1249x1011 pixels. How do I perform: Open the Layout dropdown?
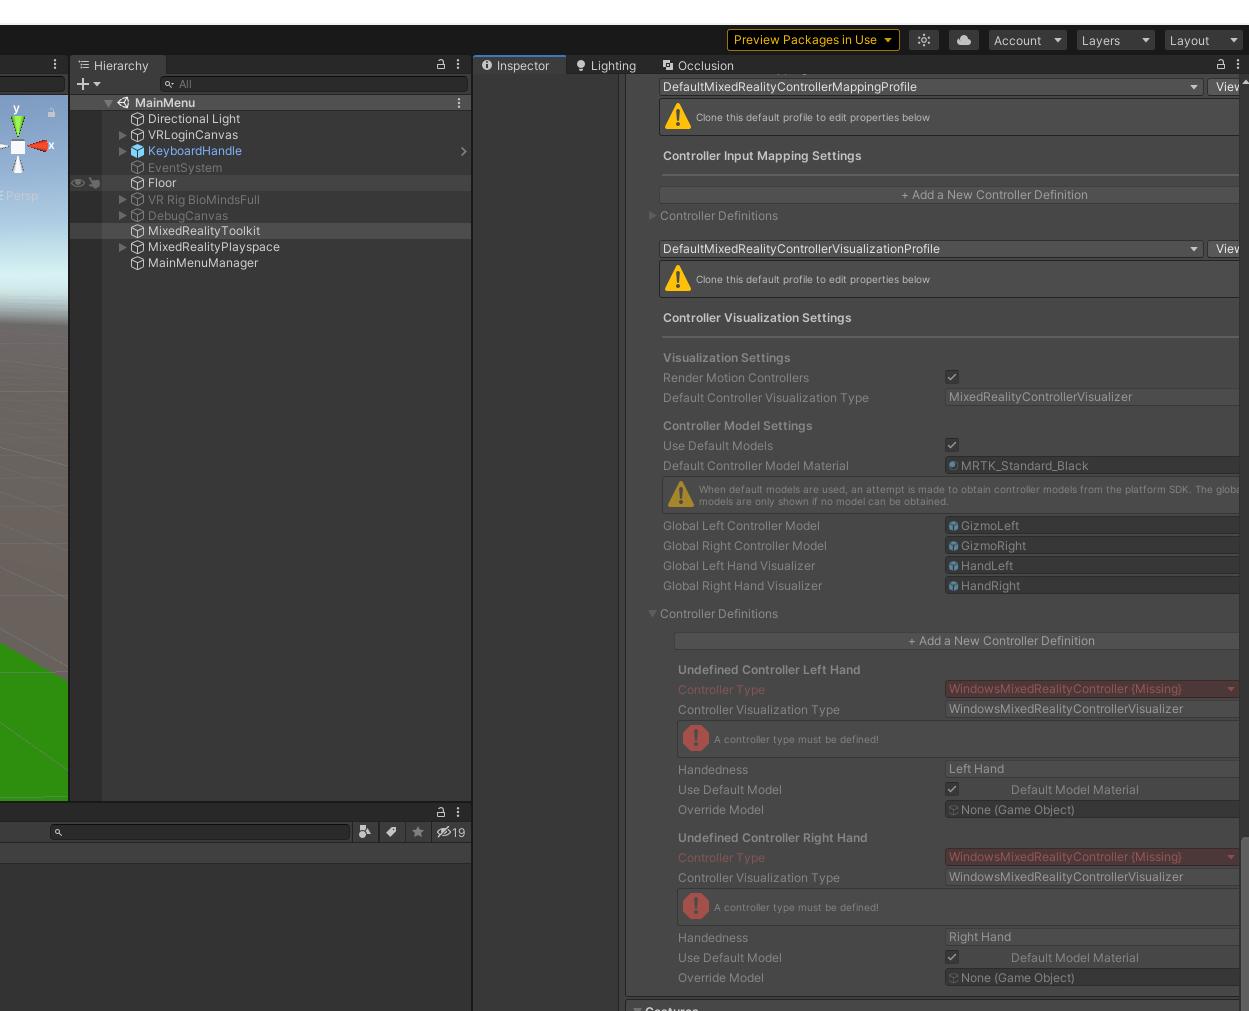pyautogui.click(x=1204, y=40)
